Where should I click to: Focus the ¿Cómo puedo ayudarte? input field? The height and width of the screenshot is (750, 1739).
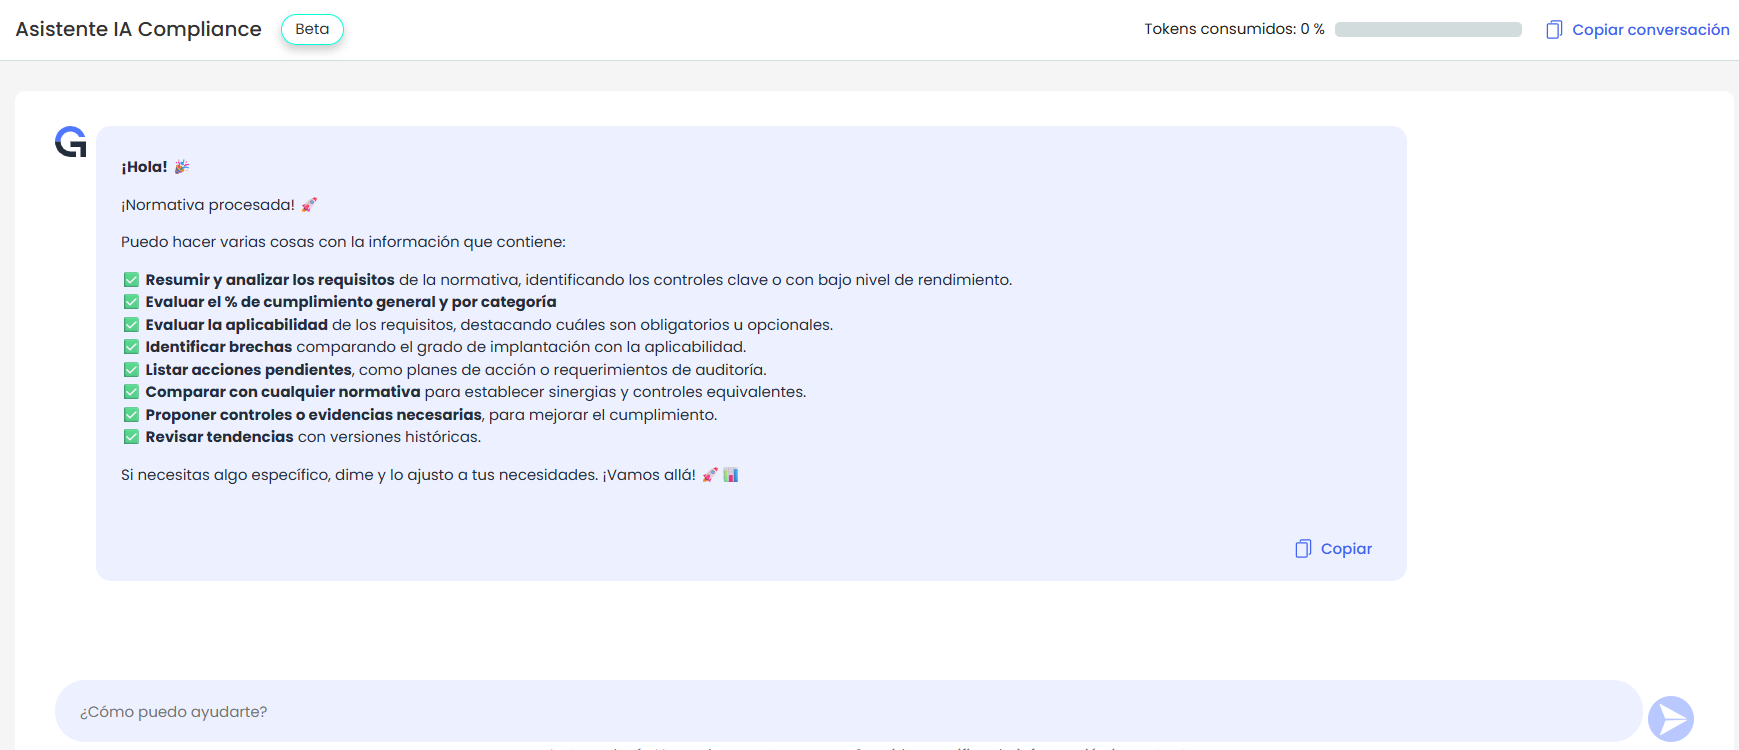(848, 712)
